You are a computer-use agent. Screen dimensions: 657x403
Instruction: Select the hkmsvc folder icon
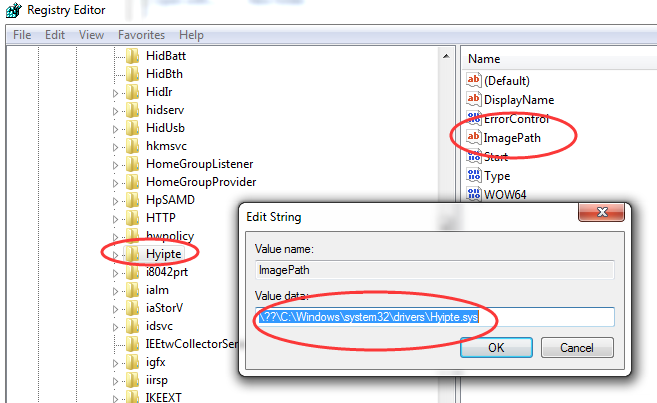[x=132, y=146]
